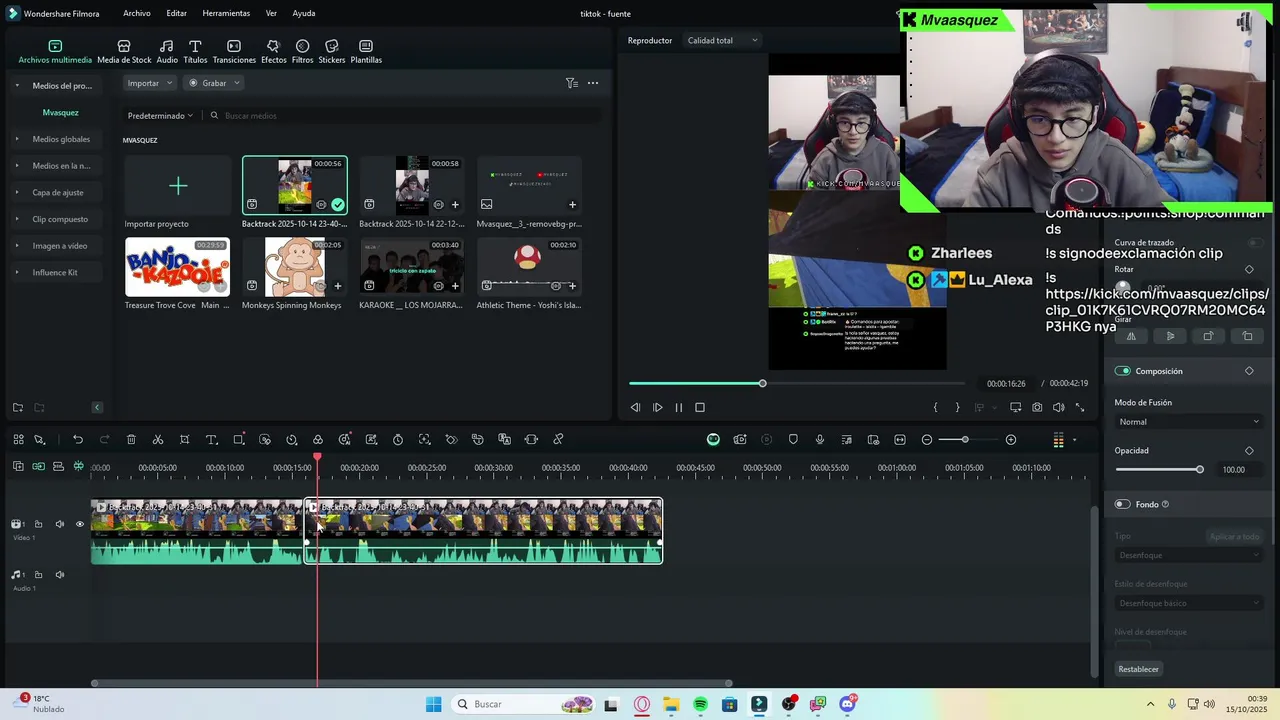Expand the preview to fullscreen
This screenshot has width=1280, height=720.
click(1080, 408)
